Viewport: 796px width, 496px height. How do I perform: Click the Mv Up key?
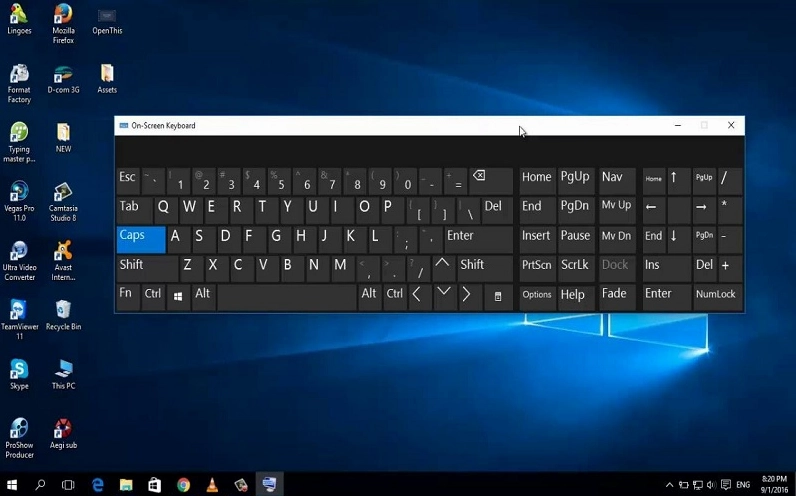coord(617,210)
